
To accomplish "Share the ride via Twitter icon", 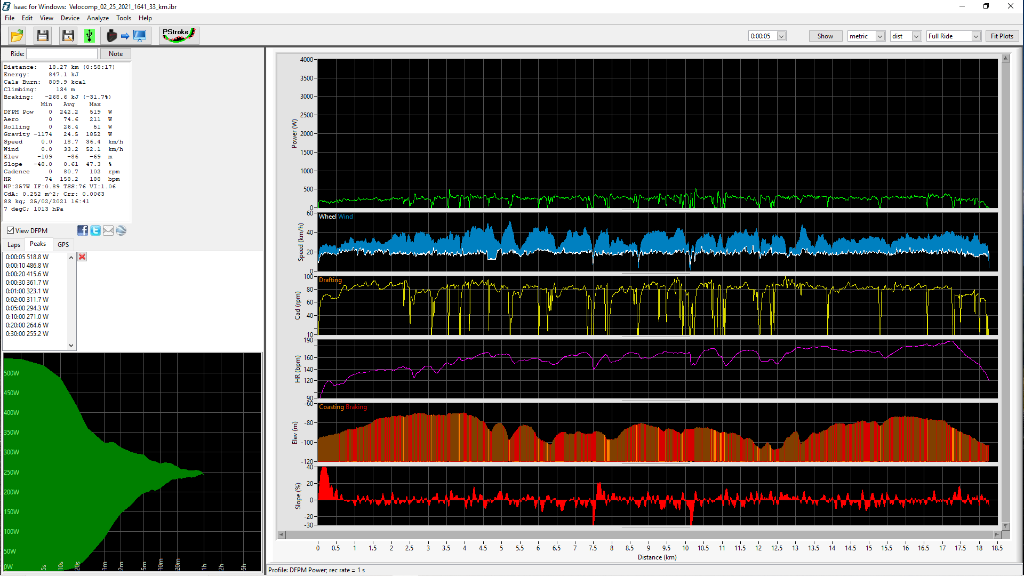I will coord(95,230).
